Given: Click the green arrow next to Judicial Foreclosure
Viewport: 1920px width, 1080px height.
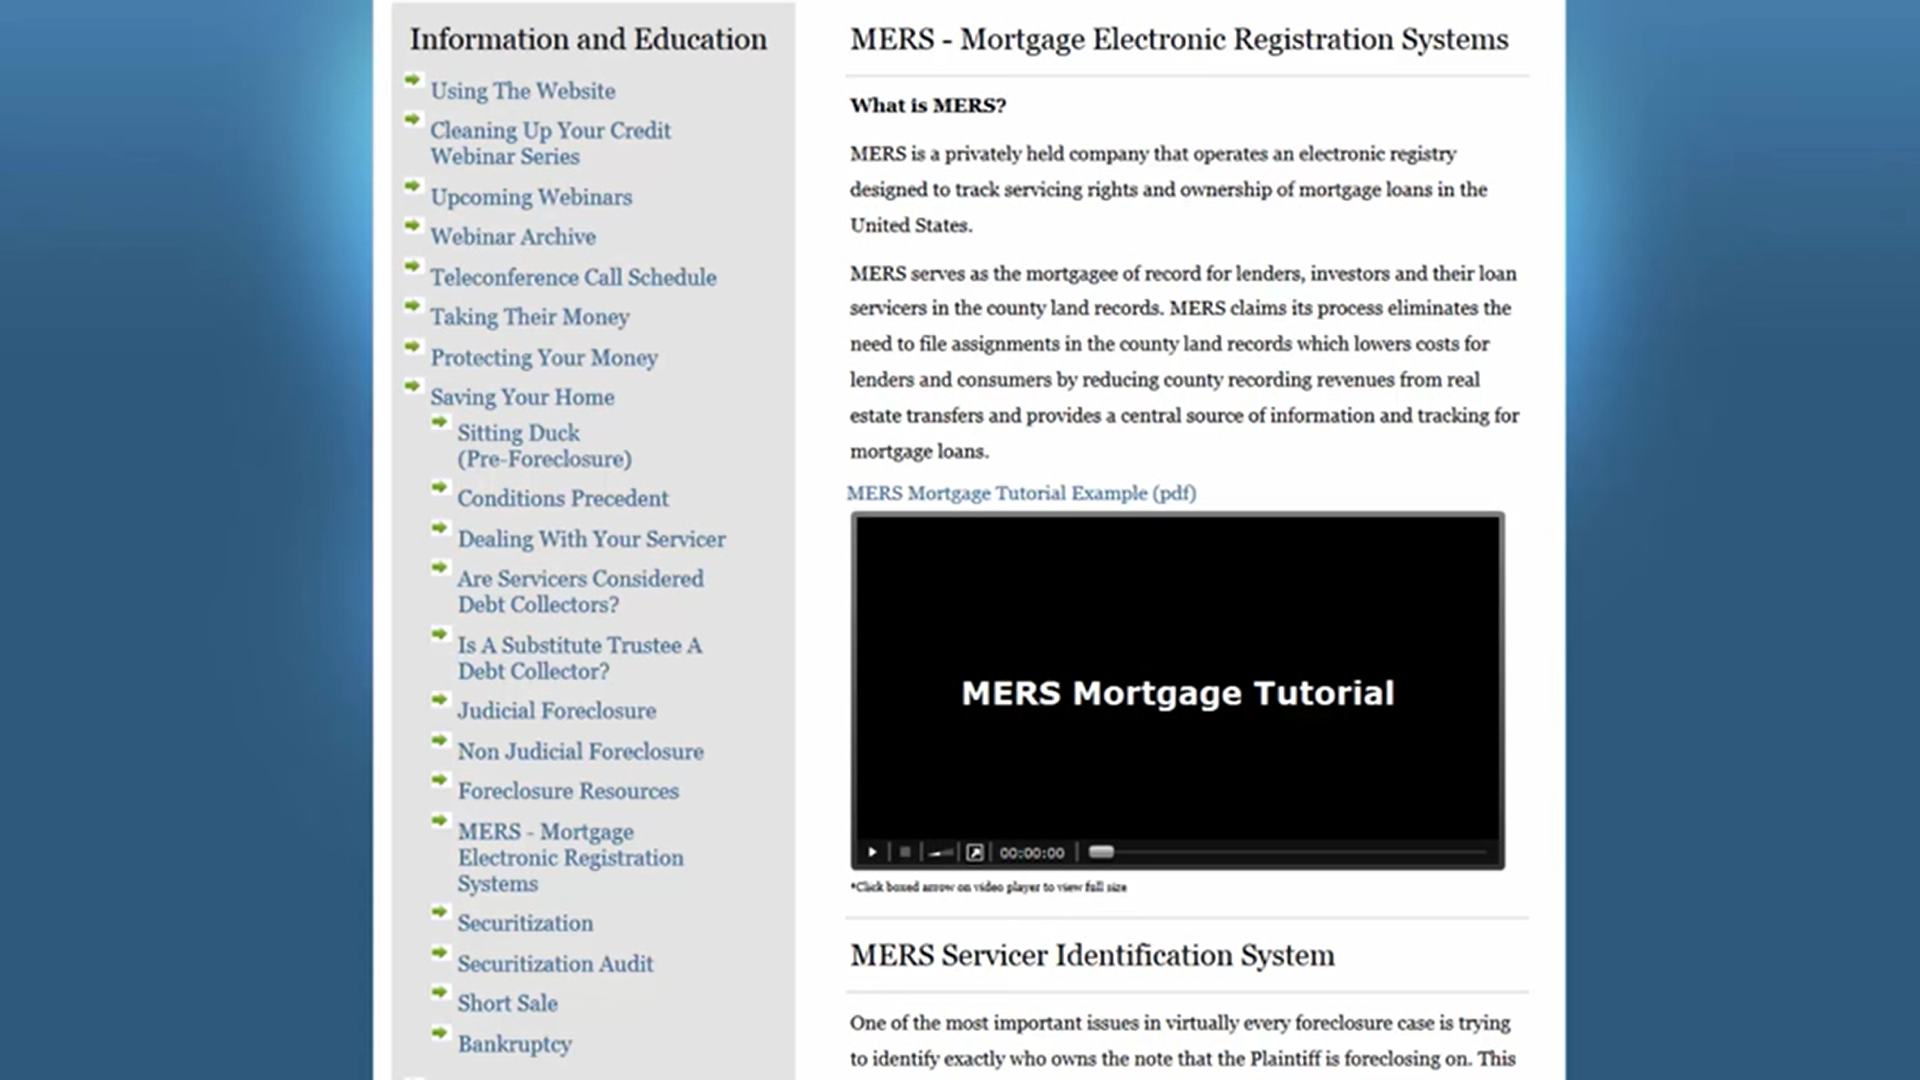Looking at the screenshot, I should (x=439, y=700).
